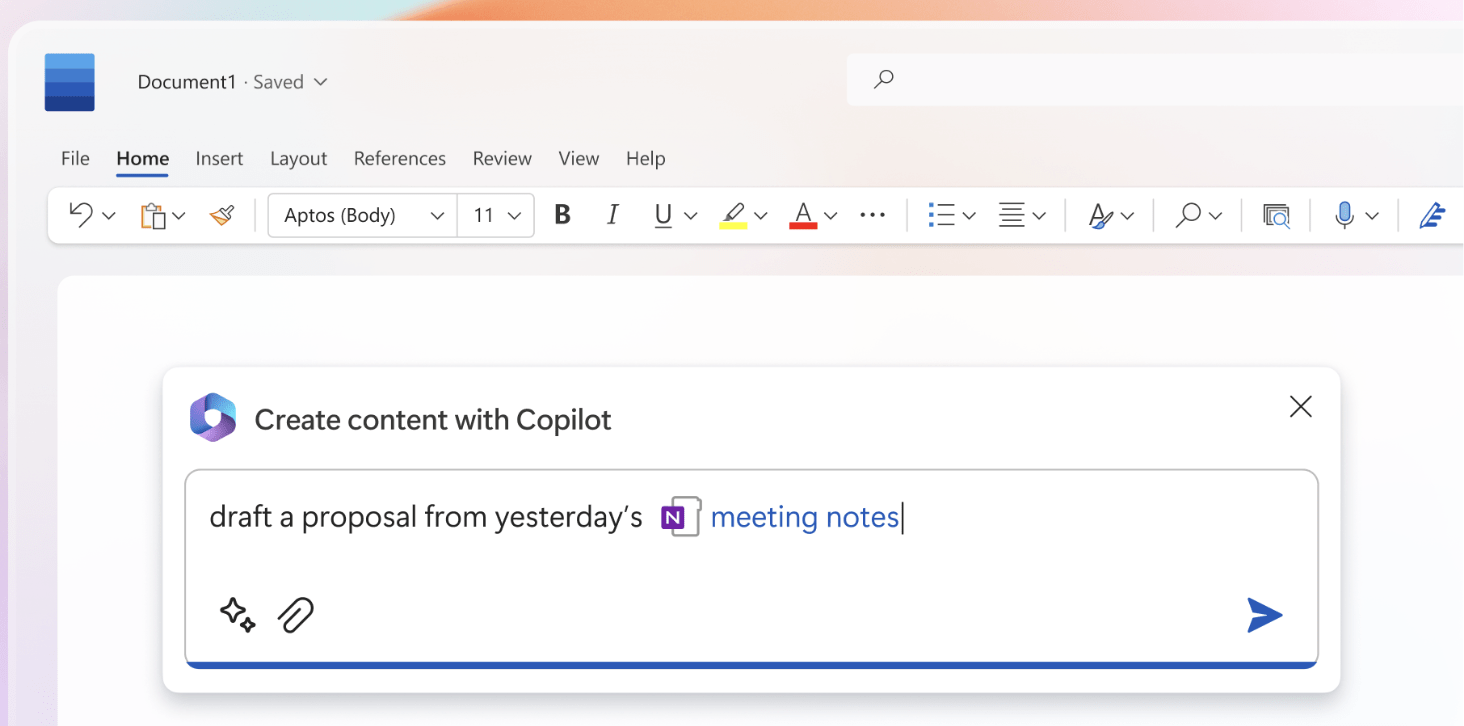Expand the Find options dropdown arrow
This screenshot has width=1464, height=726.
[1216, 215]
